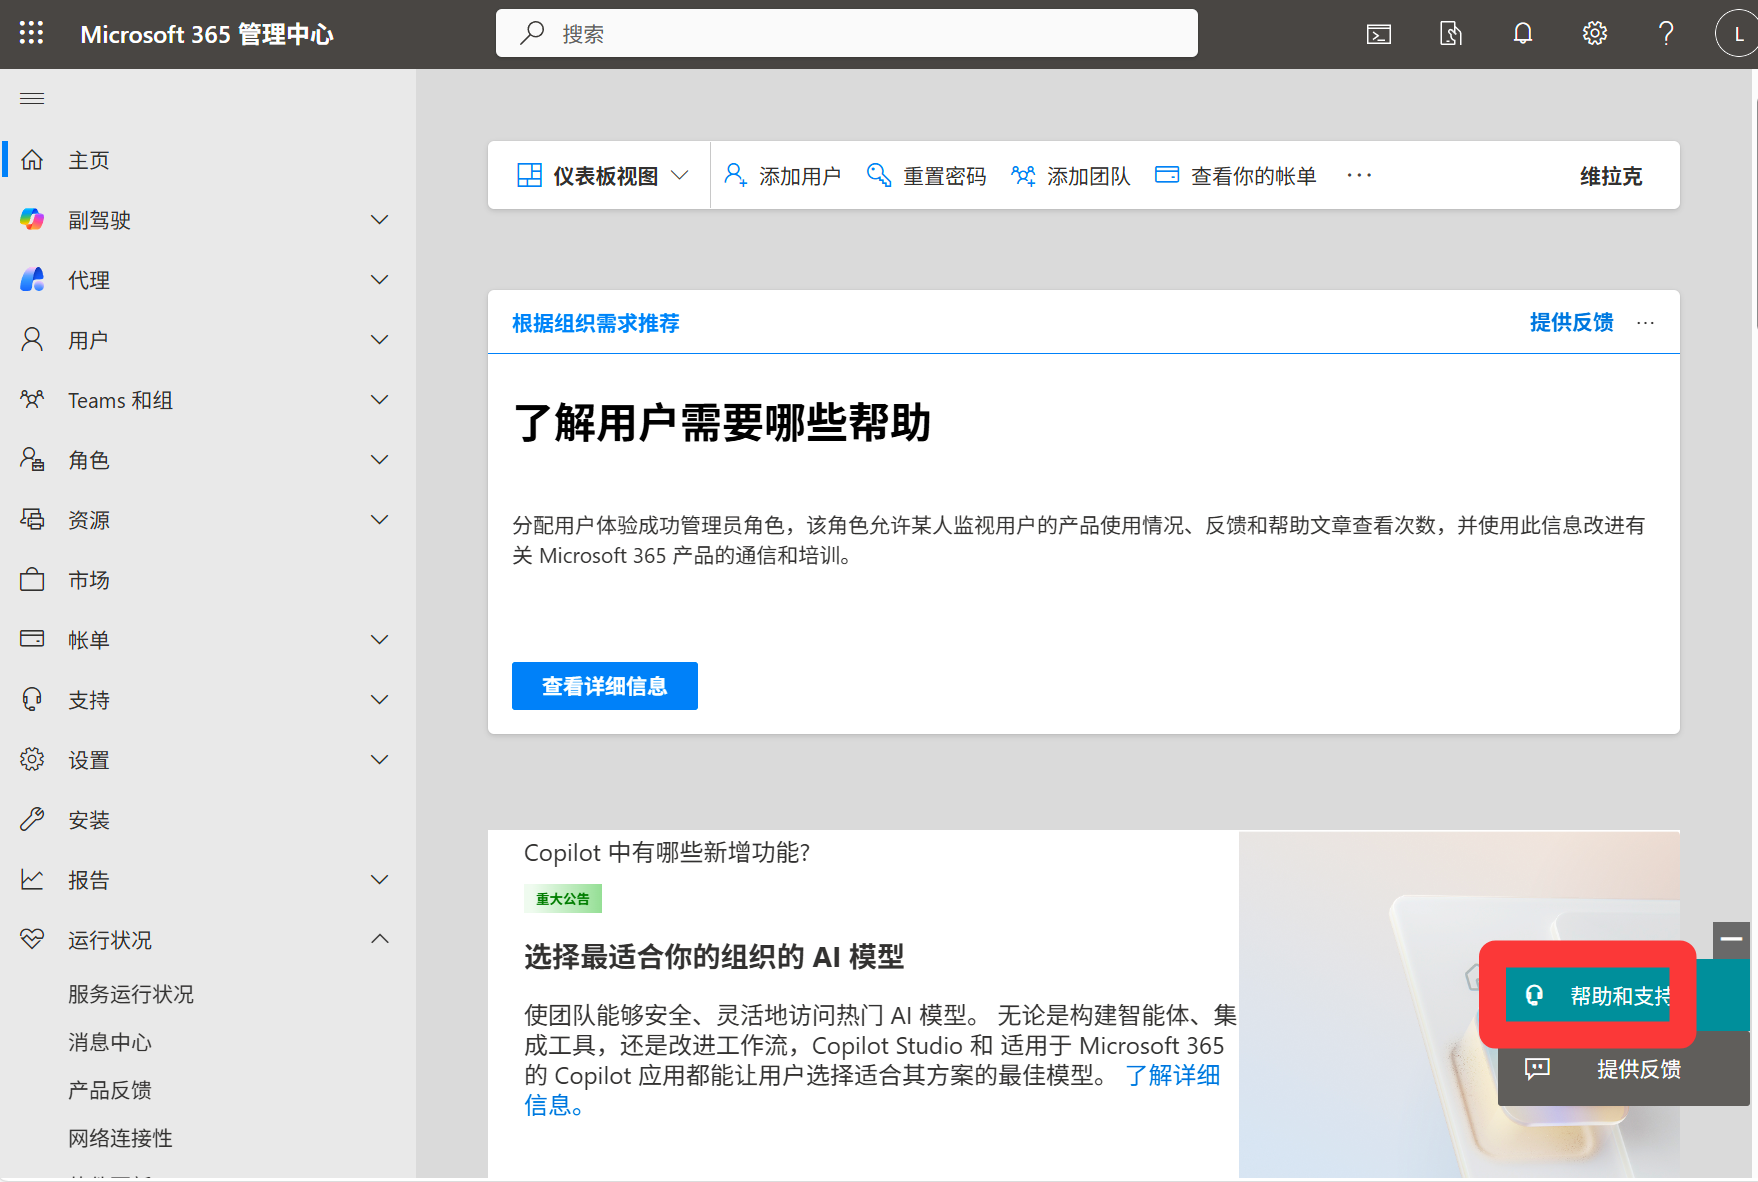Click the 查看详细信息 button
1758x1182 pixels.
coord(604,686)
